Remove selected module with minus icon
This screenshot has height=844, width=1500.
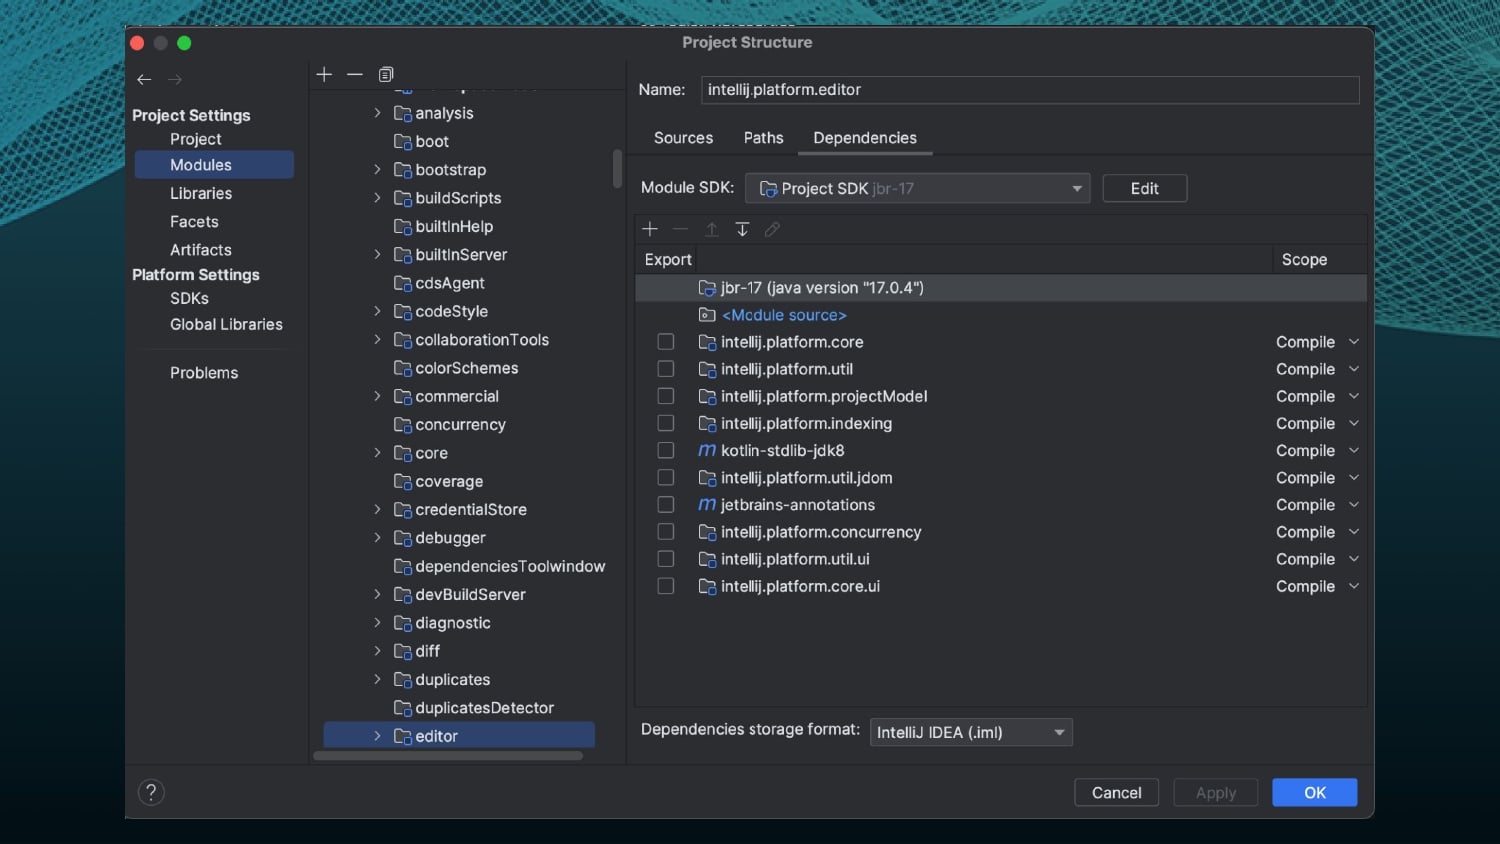click(x=354, y=74)
